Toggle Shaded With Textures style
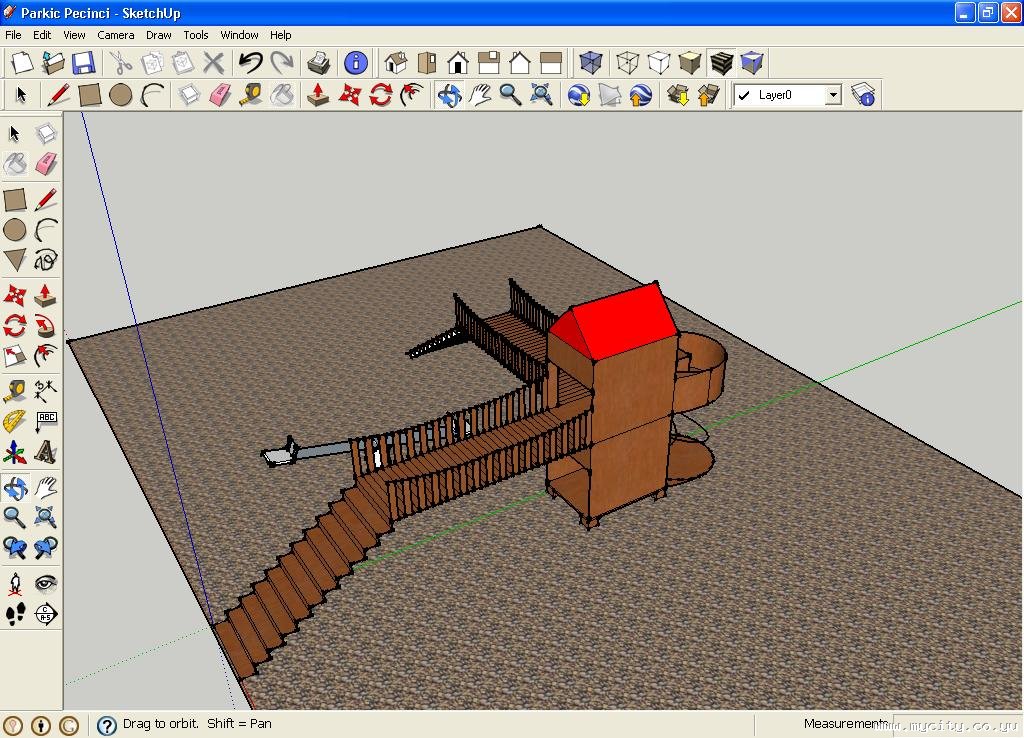 [x=721, y=63]
